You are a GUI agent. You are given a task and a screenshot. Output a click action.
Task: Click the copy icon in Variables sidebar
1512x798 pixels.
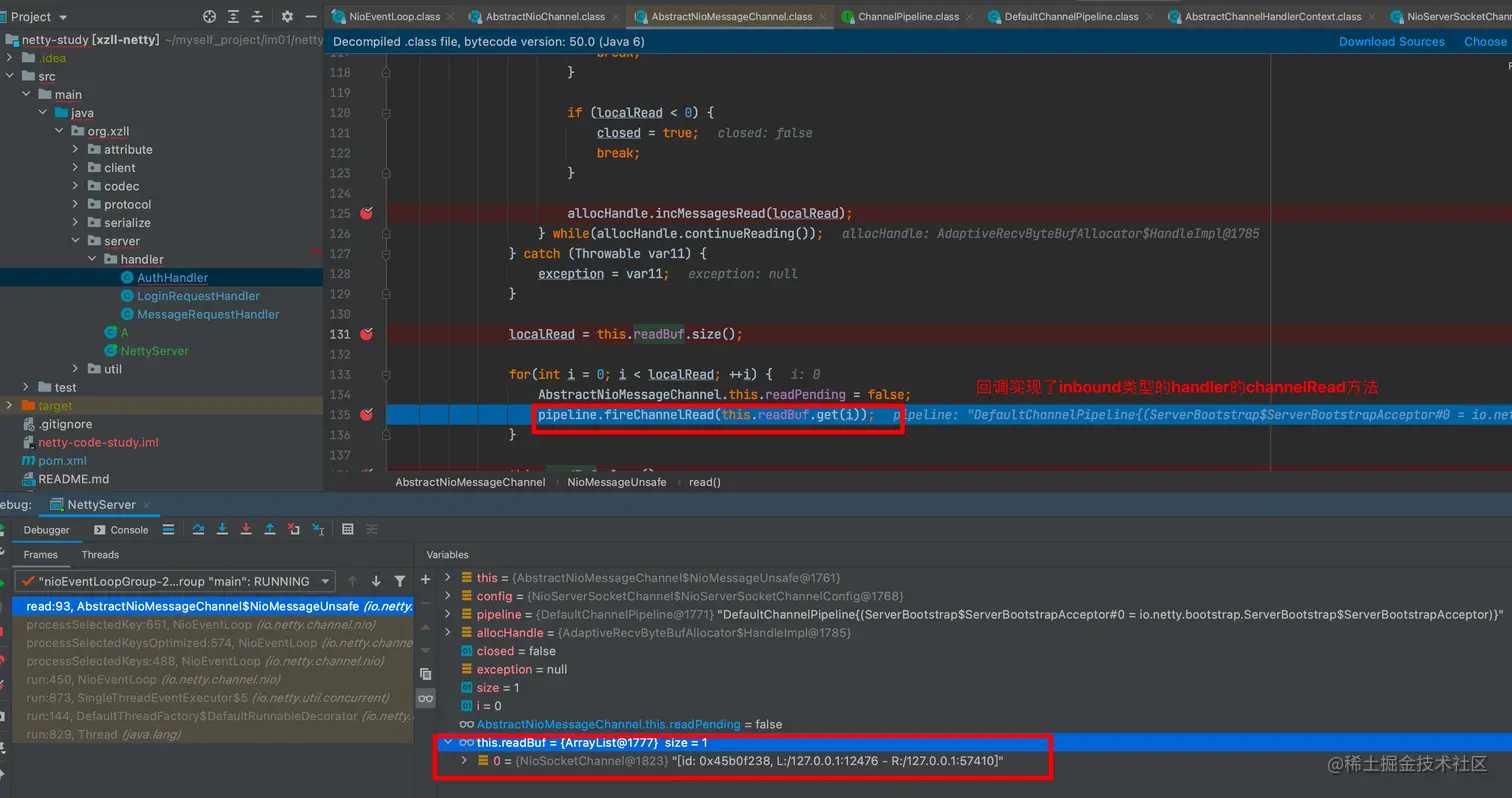(425, 674)
